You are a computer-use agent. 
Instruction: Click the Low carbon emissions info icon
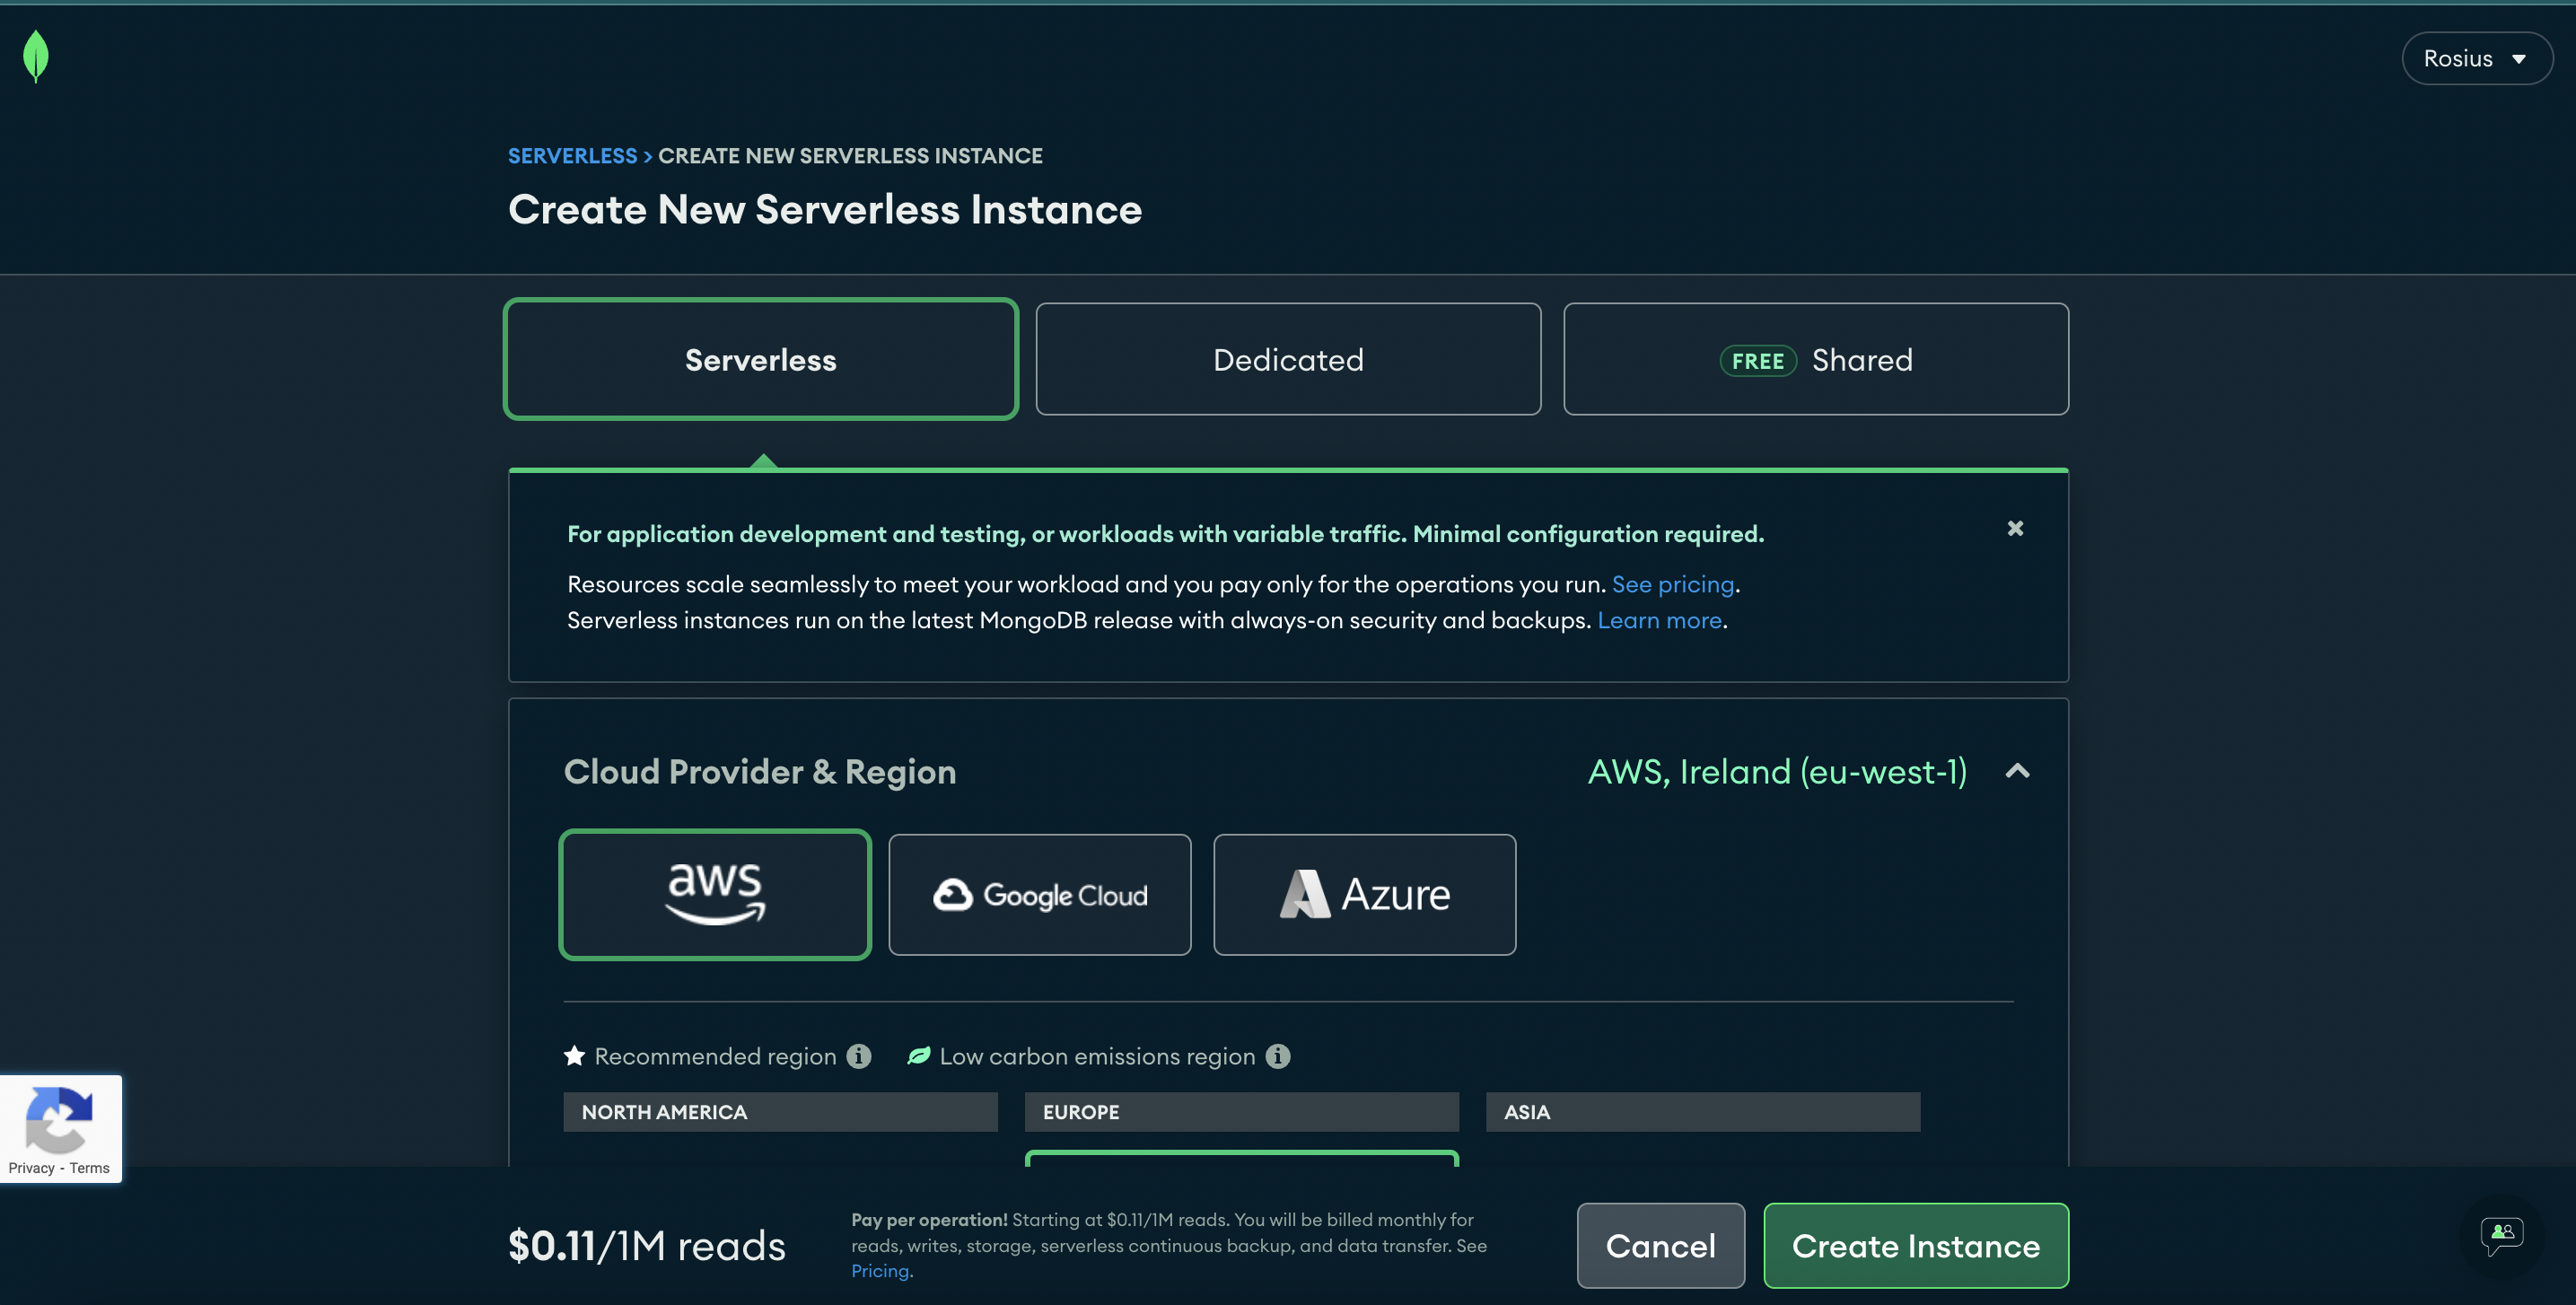(1278, 1056)
